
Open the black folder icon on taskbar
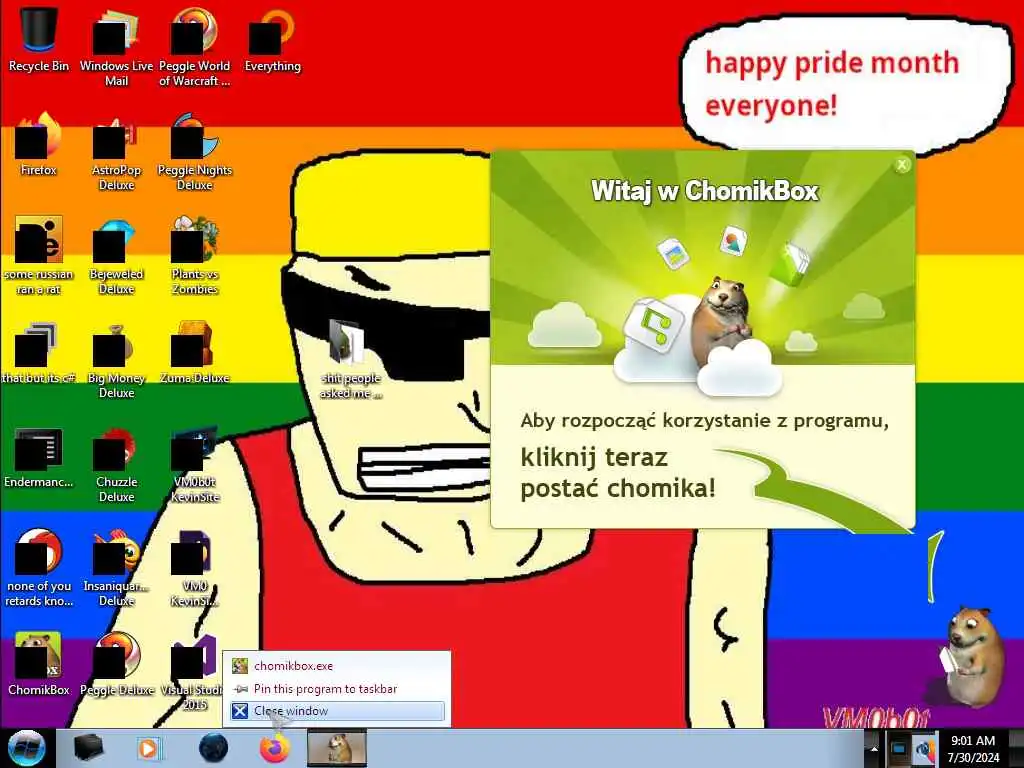coord(88,748)
